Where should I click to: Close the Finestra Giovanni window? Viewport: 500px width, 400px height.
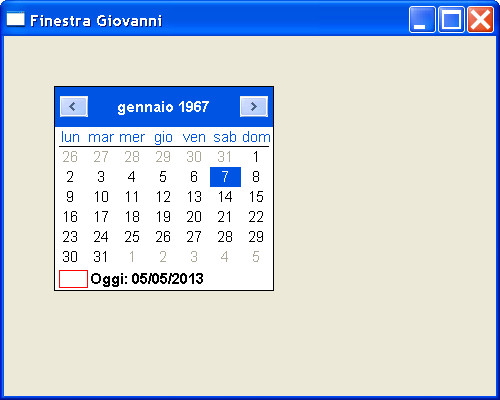click(x=480, y=20)
